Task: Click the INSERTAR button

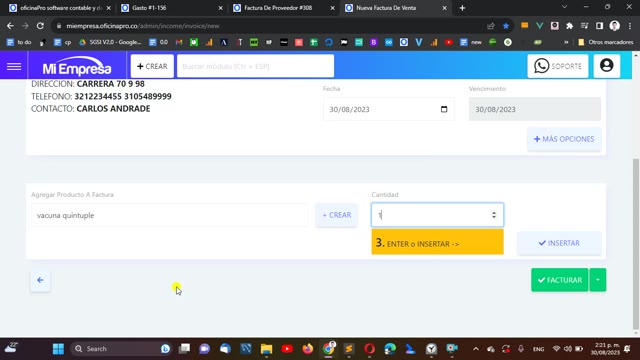Action: 559,243
